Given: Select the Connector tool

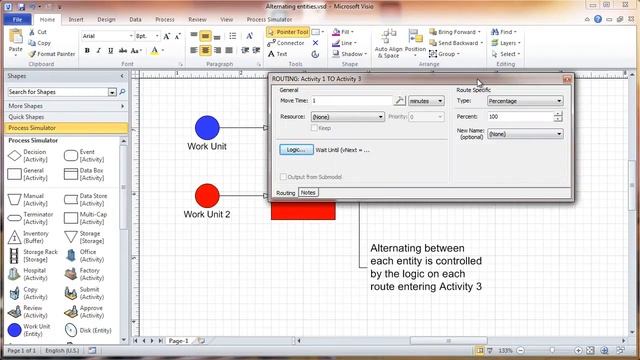Looking at the screenshot, I should 286,43.
